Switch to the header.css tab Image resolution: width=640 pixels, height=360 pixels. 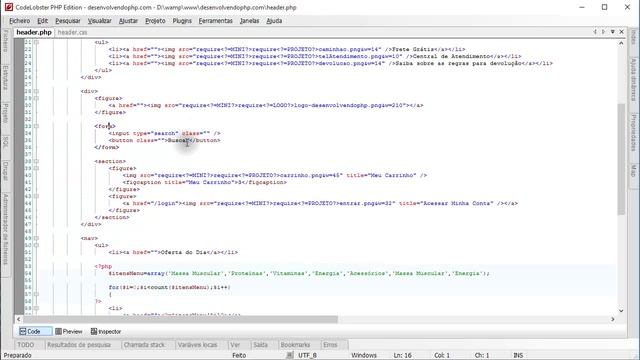[x=72, y=32]
